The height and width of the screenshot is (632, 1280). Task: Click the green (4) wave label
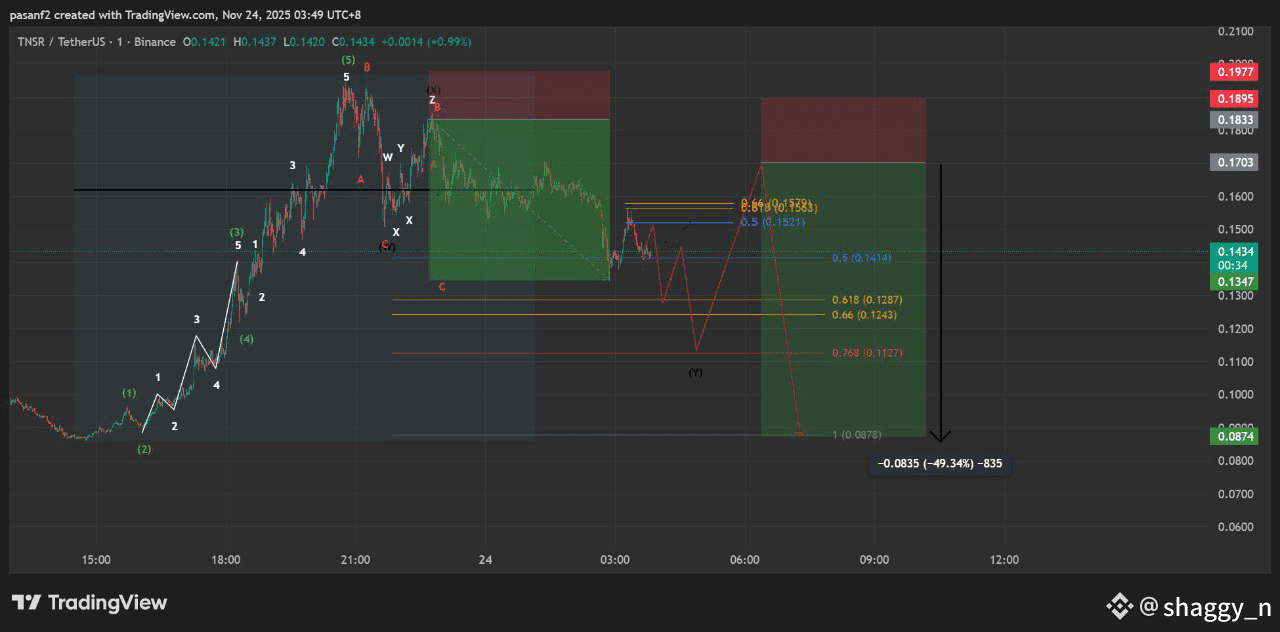click(246, 339)
